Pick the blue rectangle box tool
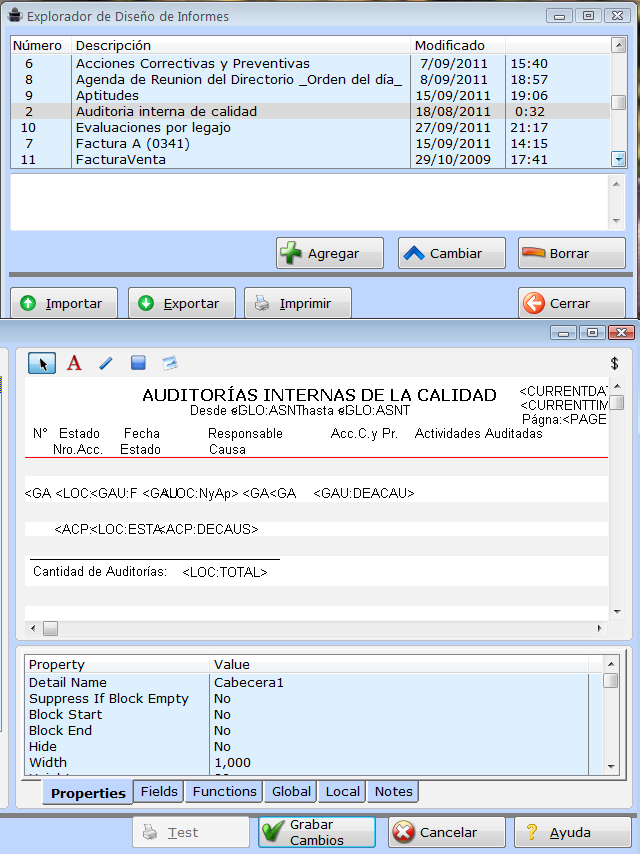 click(x=138, y=363)
